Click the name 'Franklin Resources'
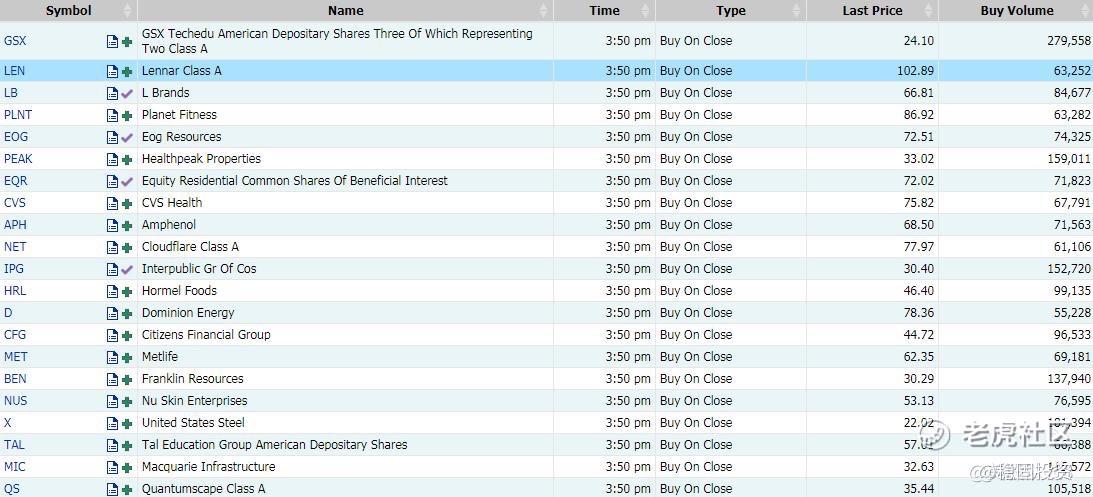 point(193,379)
